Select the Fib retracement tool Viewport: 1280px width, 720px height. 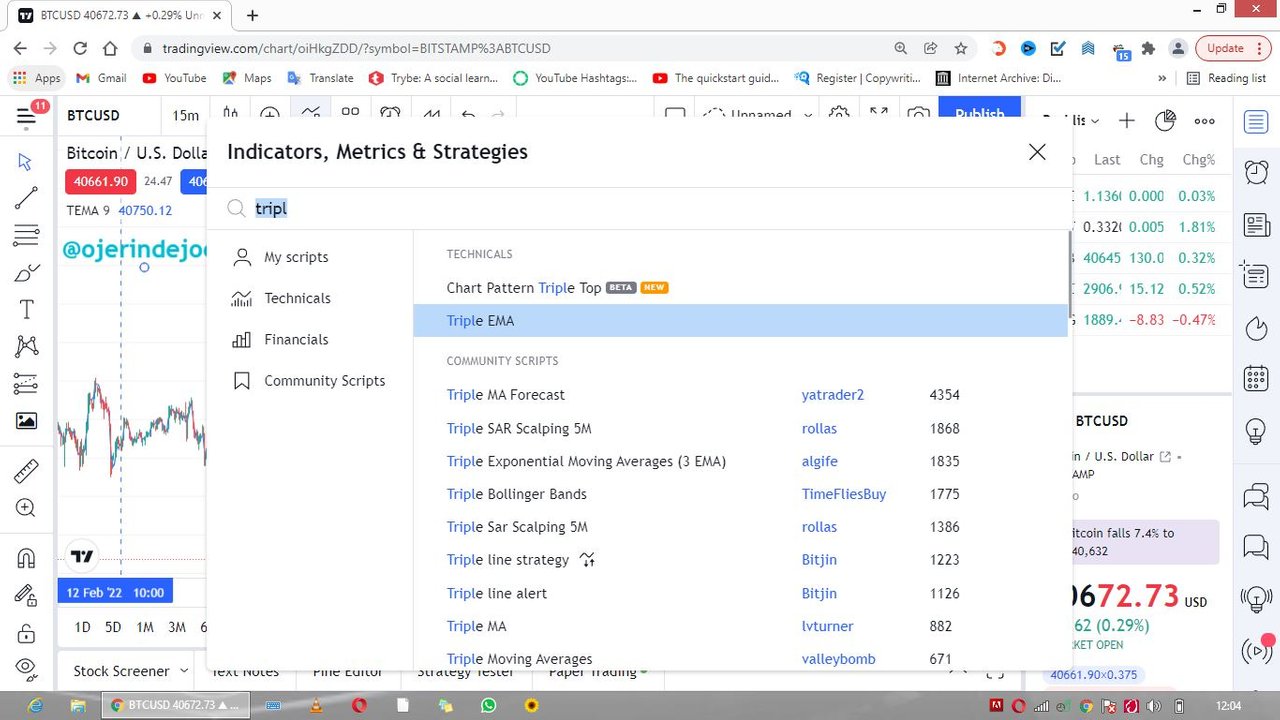[26, 236]
